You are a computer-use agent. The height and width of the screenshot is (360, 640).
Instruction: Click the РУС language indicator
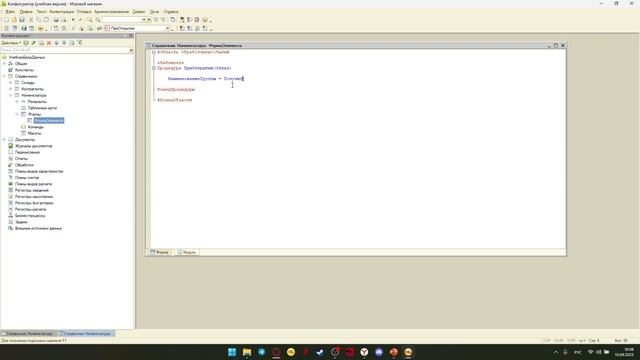578,352
